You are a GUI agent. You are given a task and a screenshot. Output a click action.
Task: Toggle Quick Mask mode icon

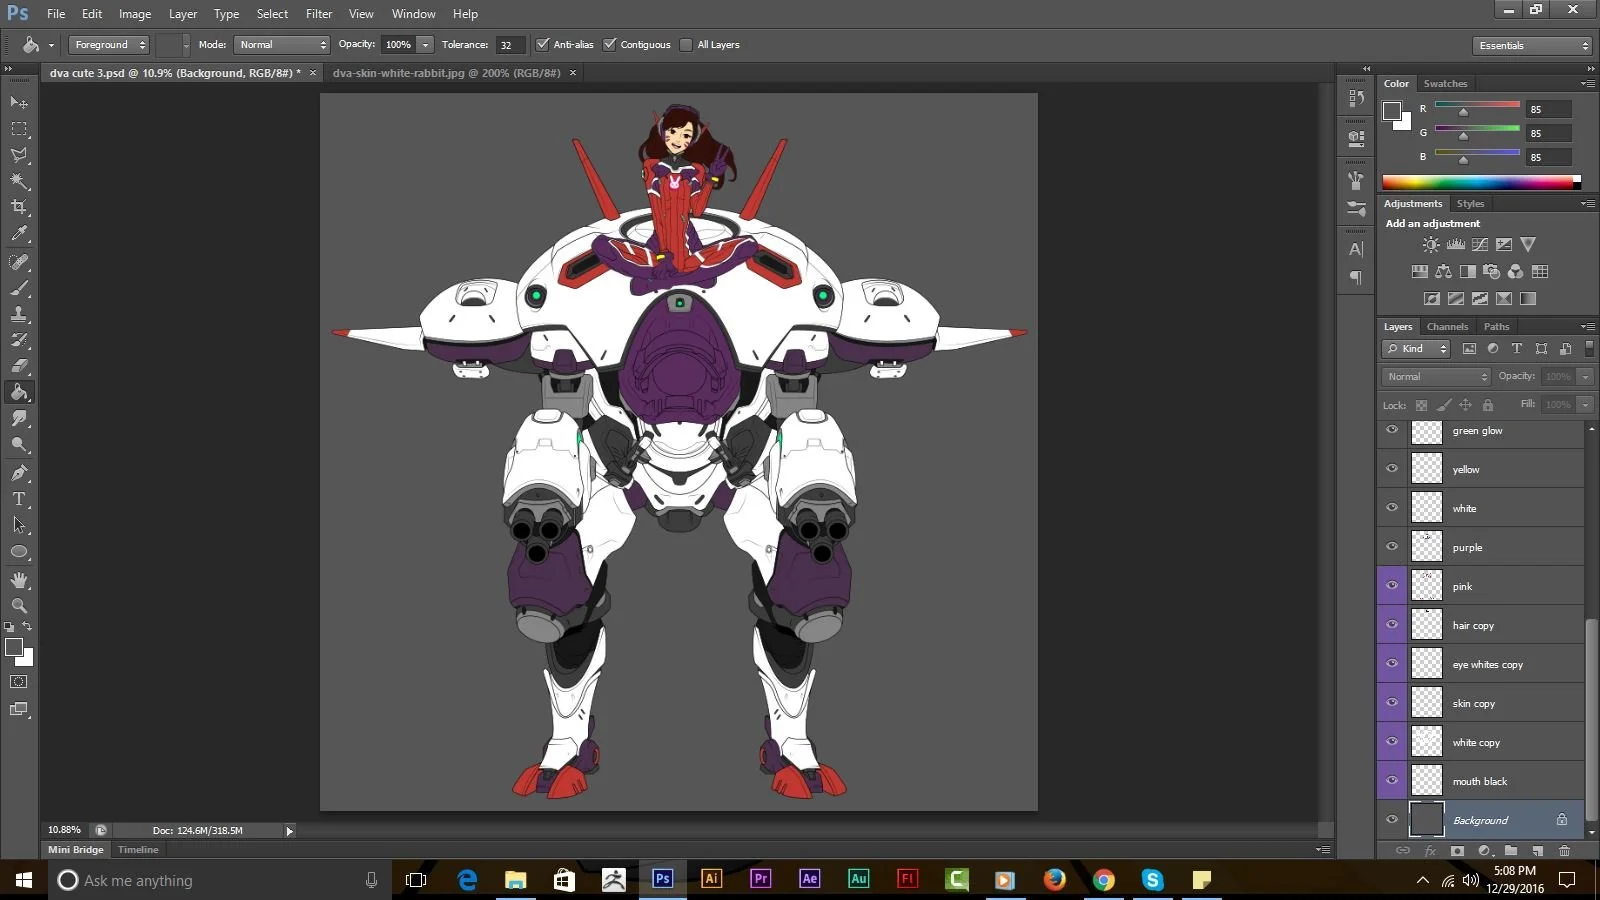click(19, 682)
